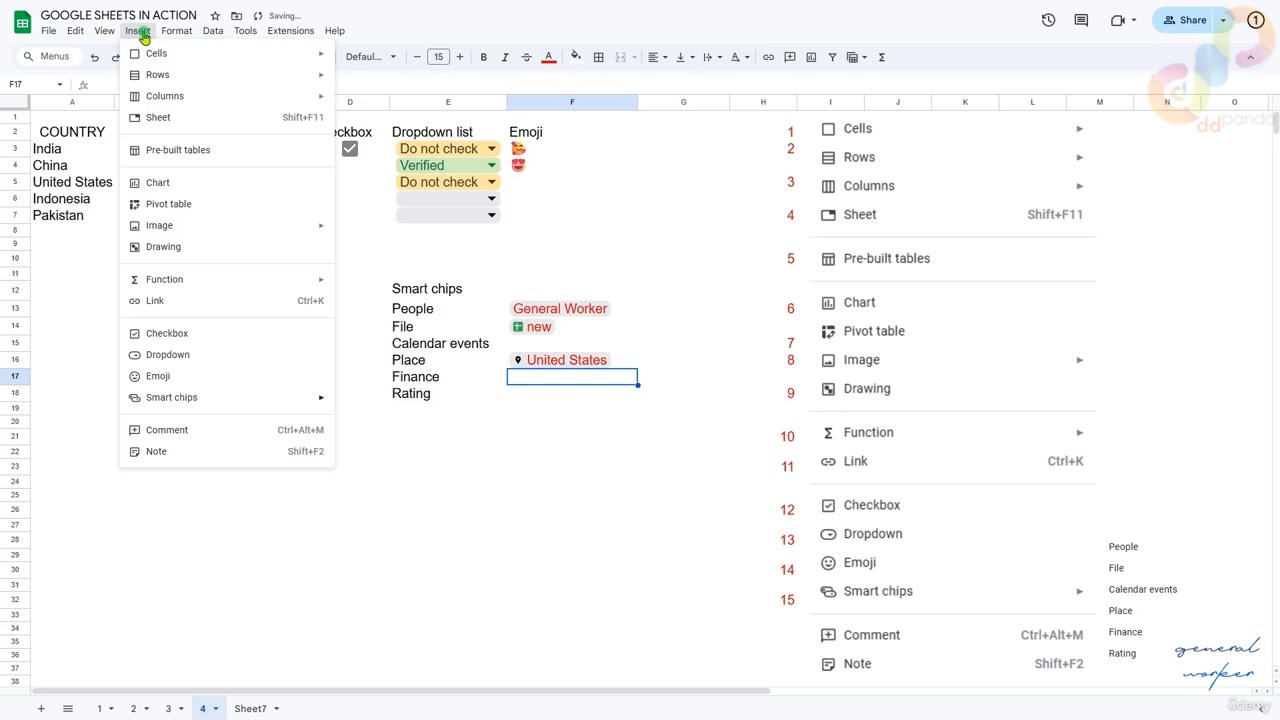Expand the Columns submenu
The height and width of the screenshot is (720, 1280).
(227, 96)
